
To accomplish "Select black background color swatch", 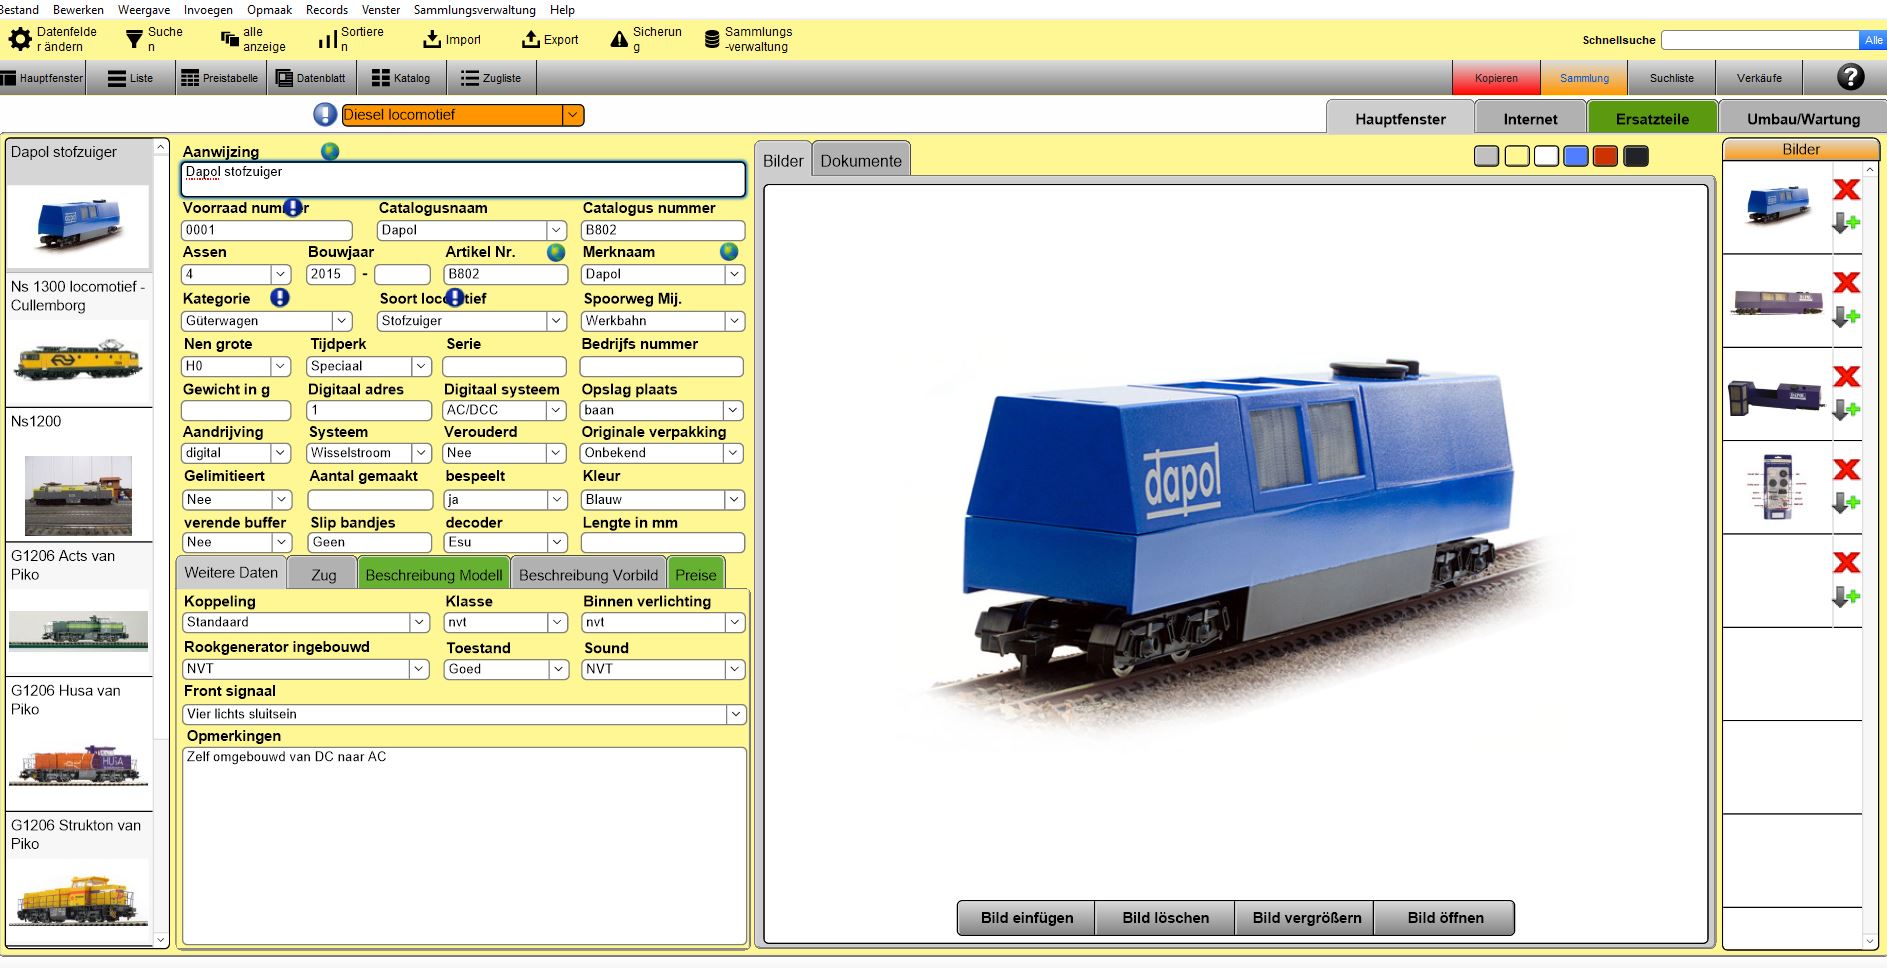I will 1636,156.
